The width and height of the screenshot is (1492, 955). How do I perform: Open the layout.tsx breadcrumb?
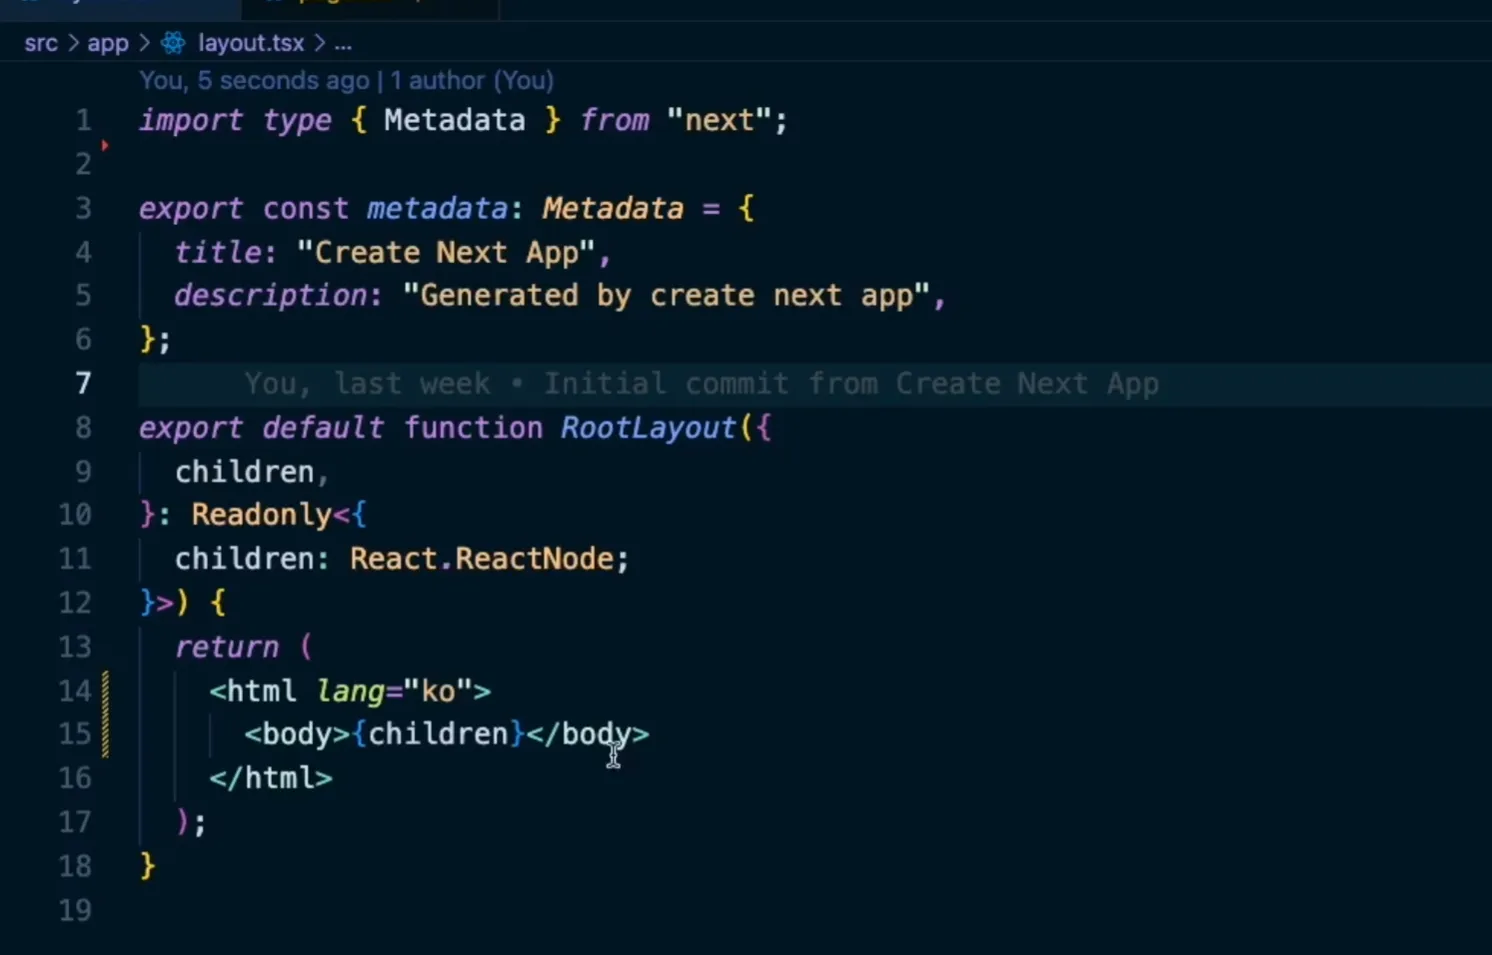[251, 43]
